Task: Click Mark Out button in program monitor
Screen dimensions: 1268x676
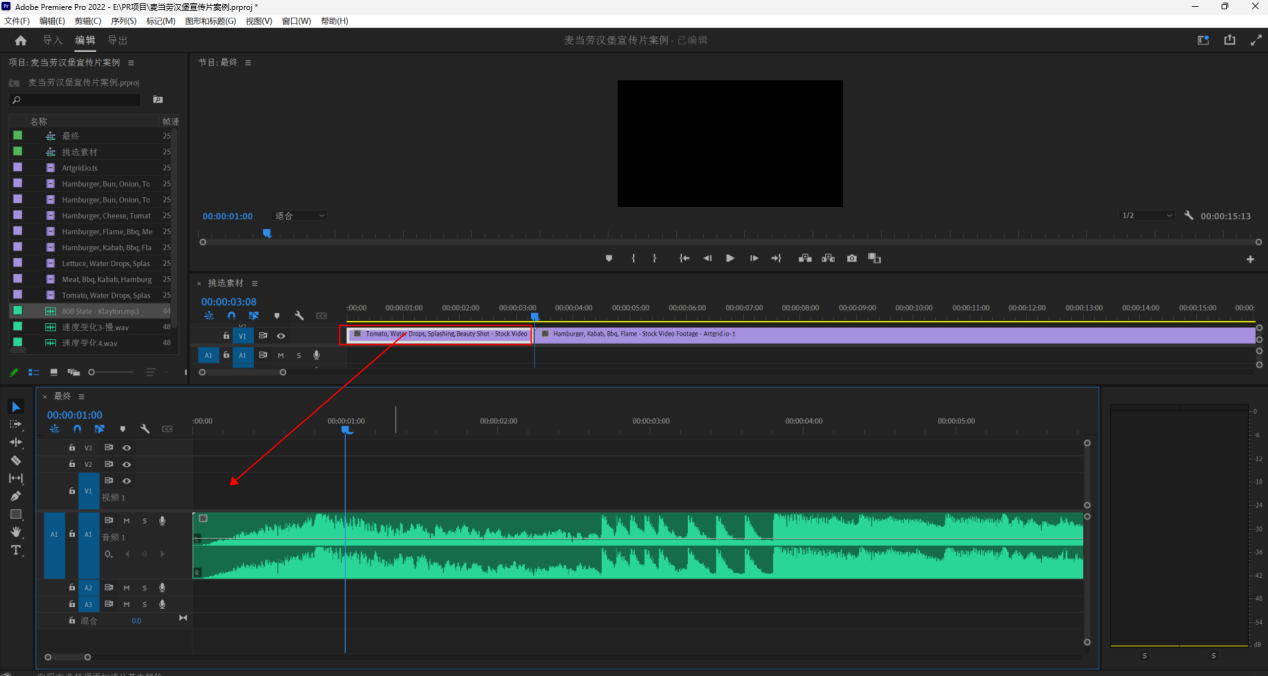Action: pos(655,258)
